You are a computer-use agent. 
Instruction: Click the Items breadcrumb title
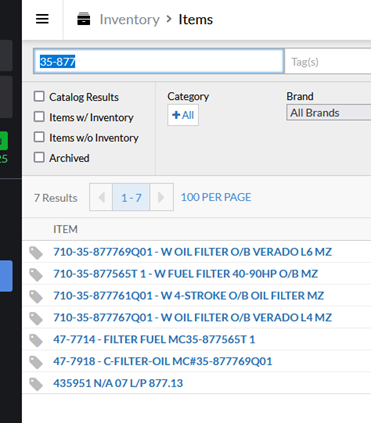pyautogui.click(x=196, y=19)
